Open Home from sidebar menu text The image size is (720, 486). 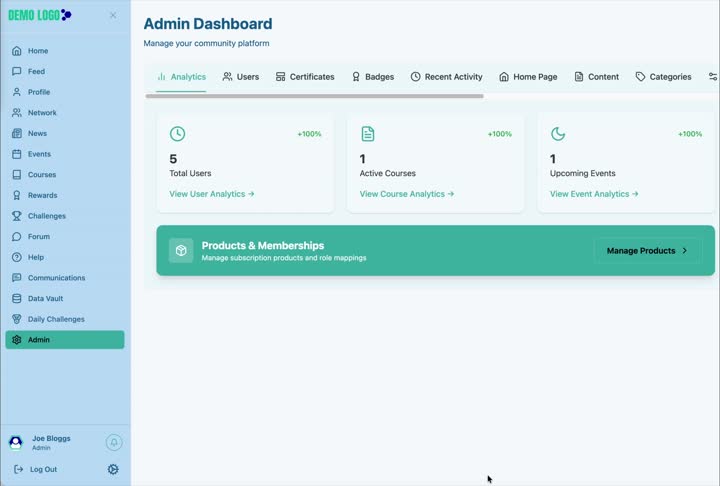38,51
